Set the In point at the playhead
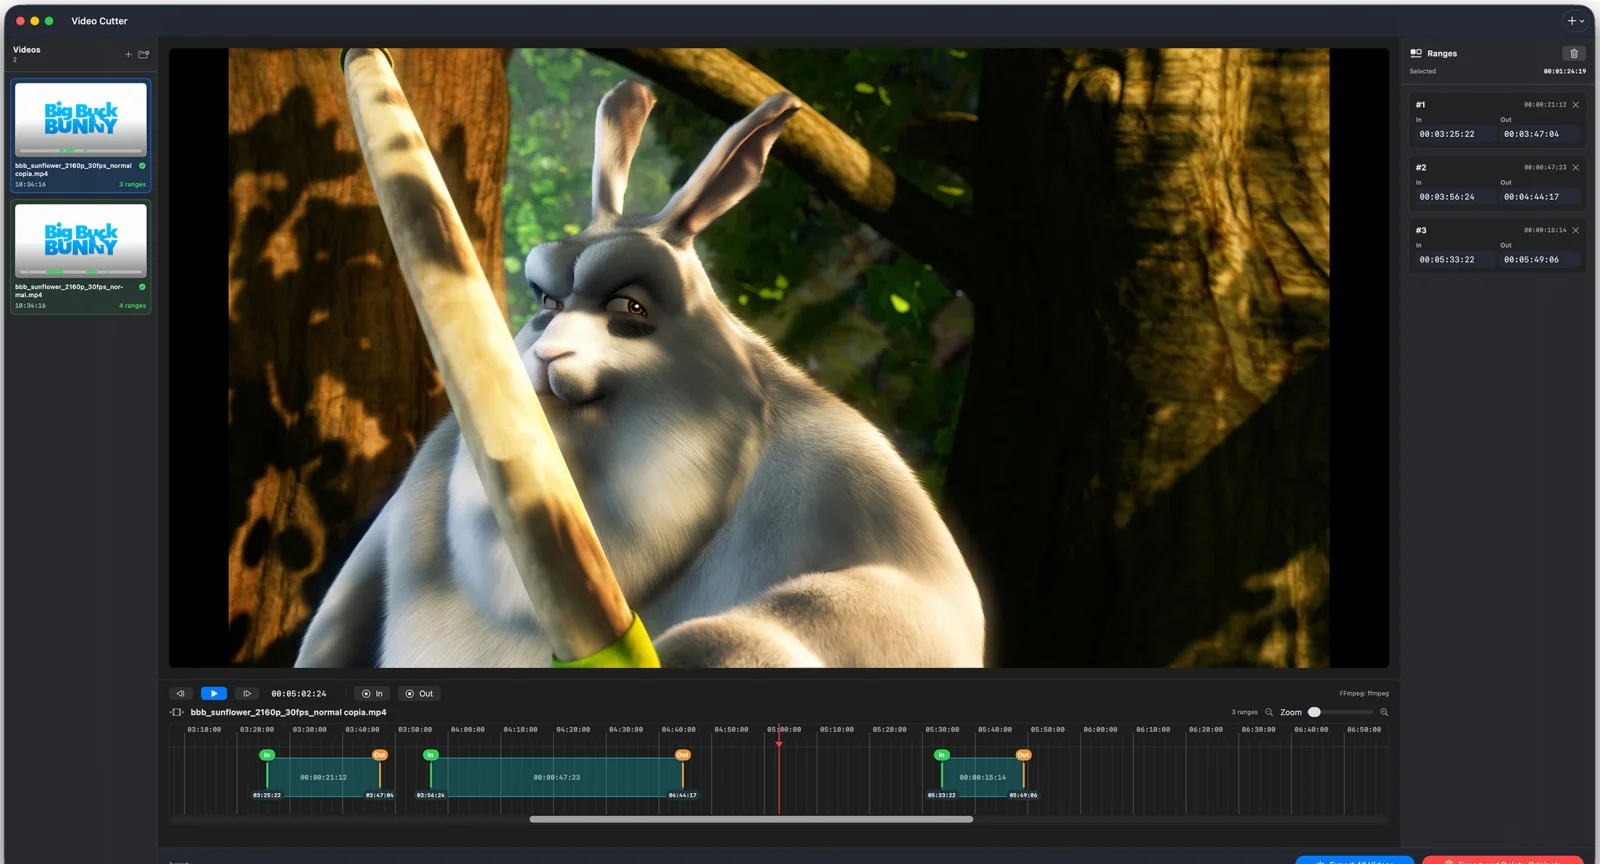 [x=372, y=693]
